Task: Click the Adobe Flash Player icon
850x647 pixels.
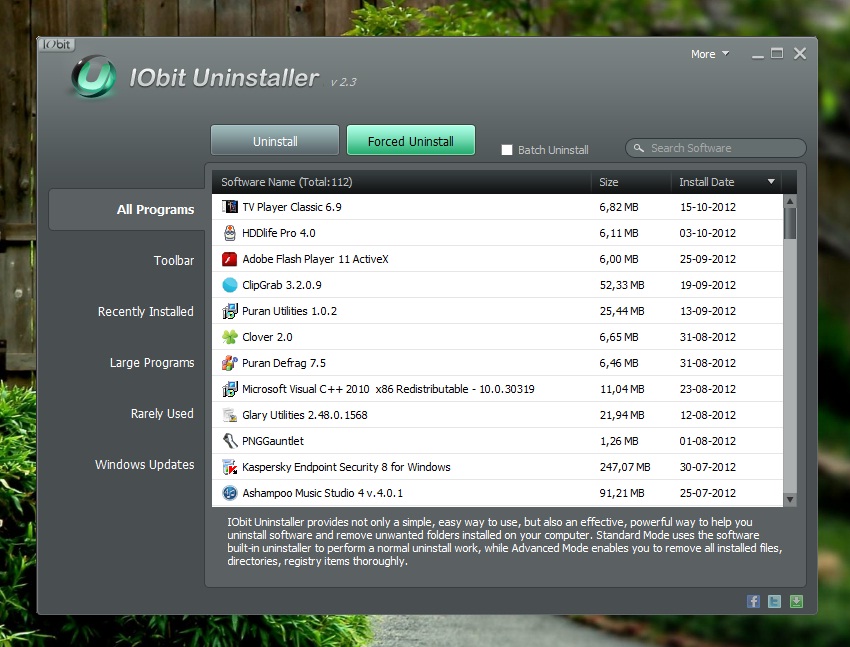Action: pos(230,258)
